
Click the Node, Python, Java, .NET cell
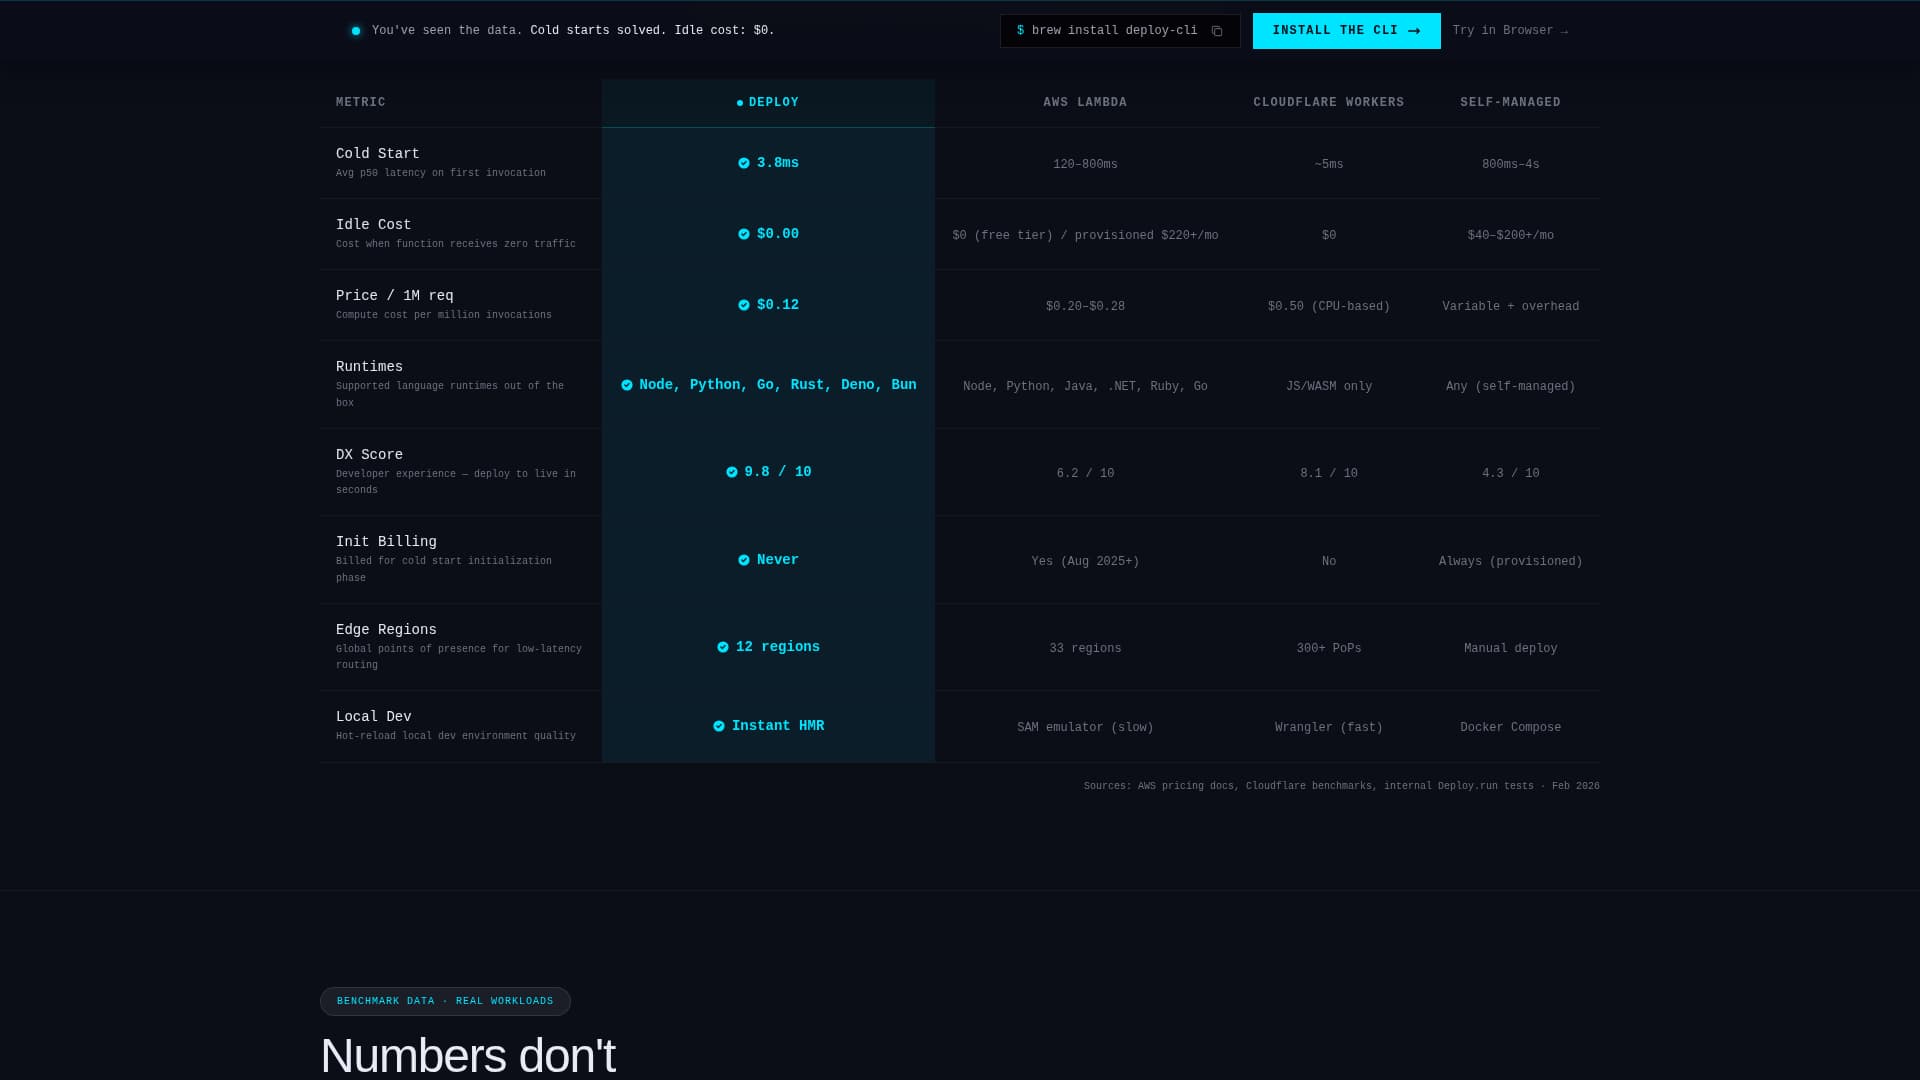coord(1085,387)
